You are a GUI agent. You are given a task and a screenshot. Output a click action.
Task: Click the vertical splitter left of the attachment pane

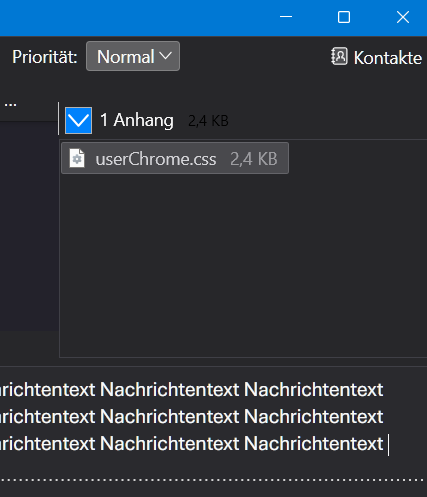click(x=59, y=118)
